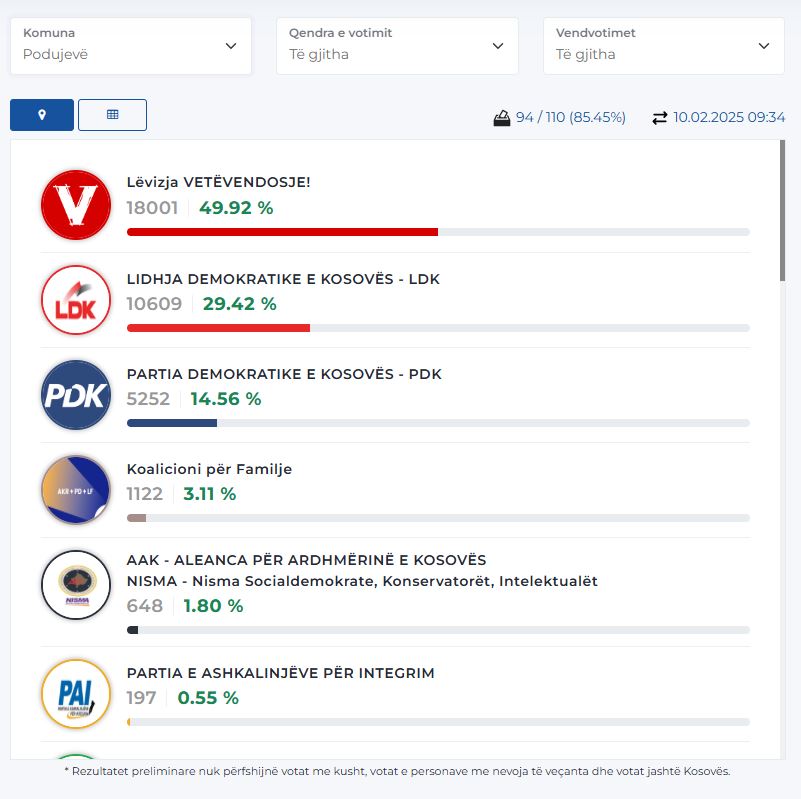Click the 14.56 % percentage
The height and width of the screenshot is (799, 801).
[x=226, y=399]
